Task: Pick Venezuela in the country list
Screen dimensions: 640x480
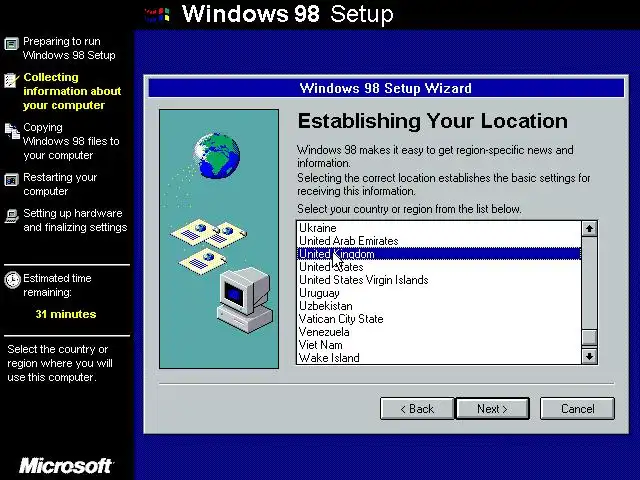Action: (439, 332)
